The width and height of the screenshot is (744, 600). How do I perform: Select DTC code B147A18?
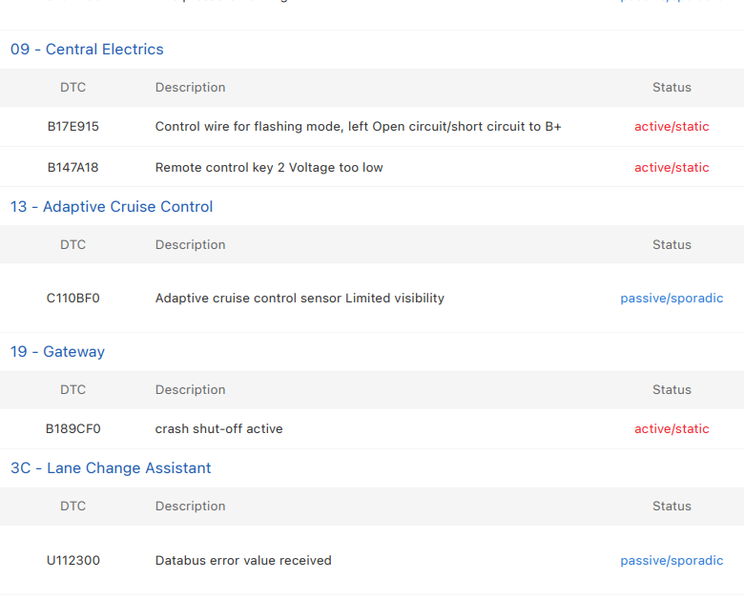click(73, 168)
